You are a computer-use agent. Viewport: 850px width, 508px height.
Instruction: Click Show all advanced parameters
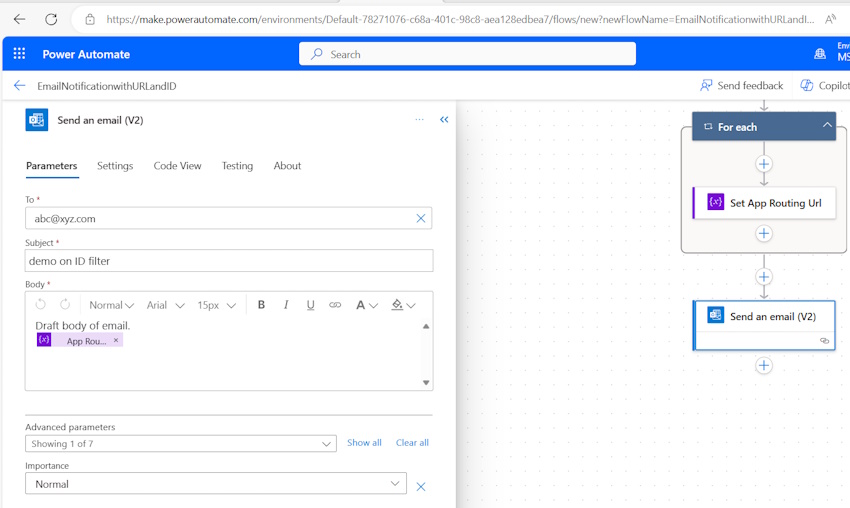[364, 442]
